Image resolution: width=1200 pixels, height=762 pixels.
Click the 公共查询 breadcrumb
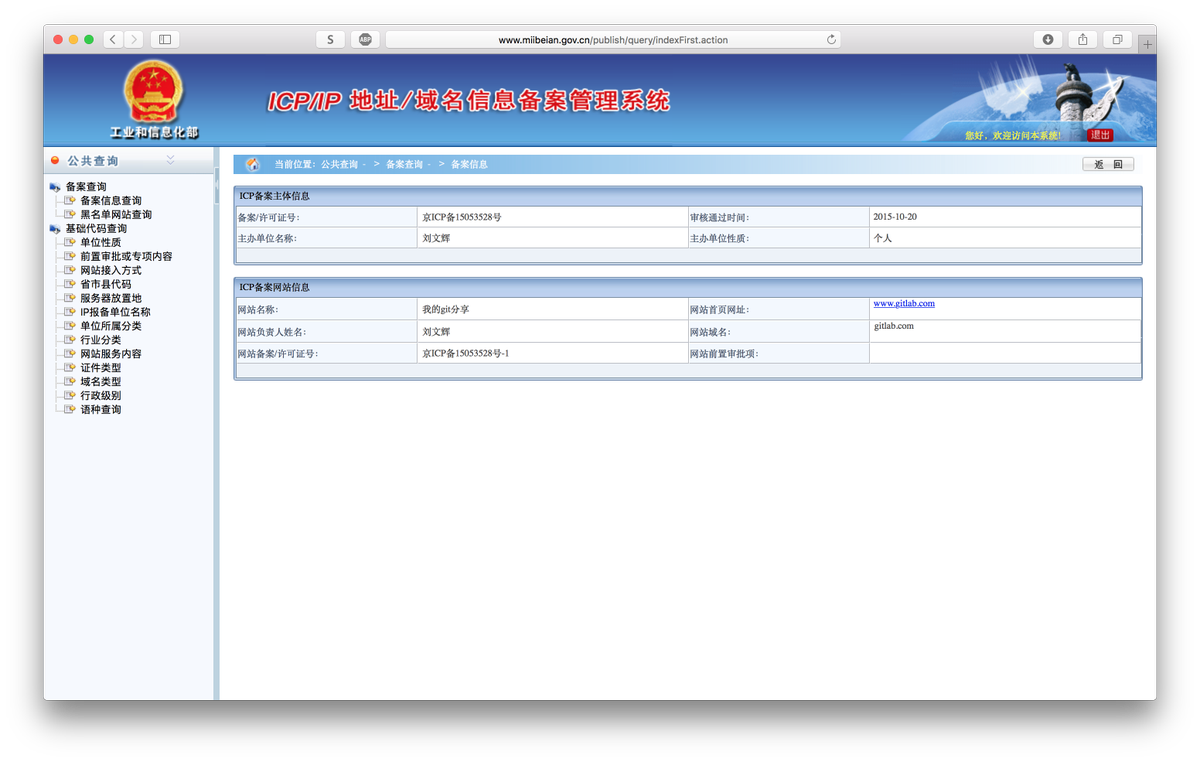[x=339, y=164]
